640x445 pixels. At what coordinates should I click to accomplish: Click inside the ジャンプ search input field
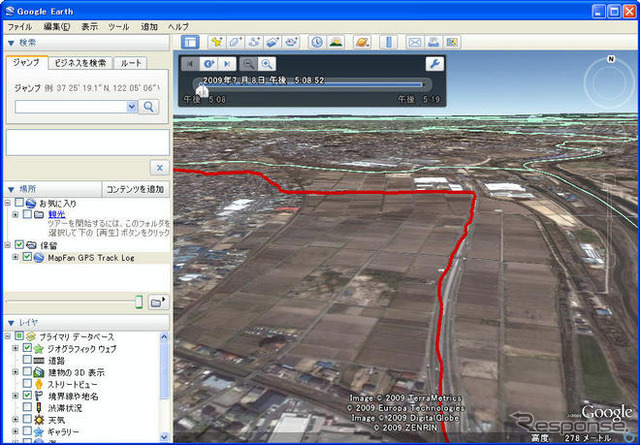[x=71, y=107]
